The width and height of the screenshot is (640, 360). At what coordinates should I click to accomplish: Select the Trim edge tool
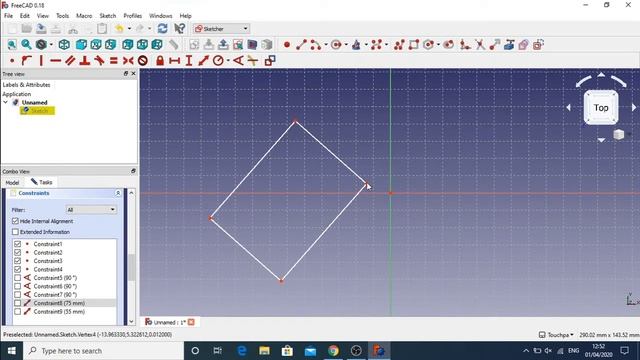coord(480,44)
